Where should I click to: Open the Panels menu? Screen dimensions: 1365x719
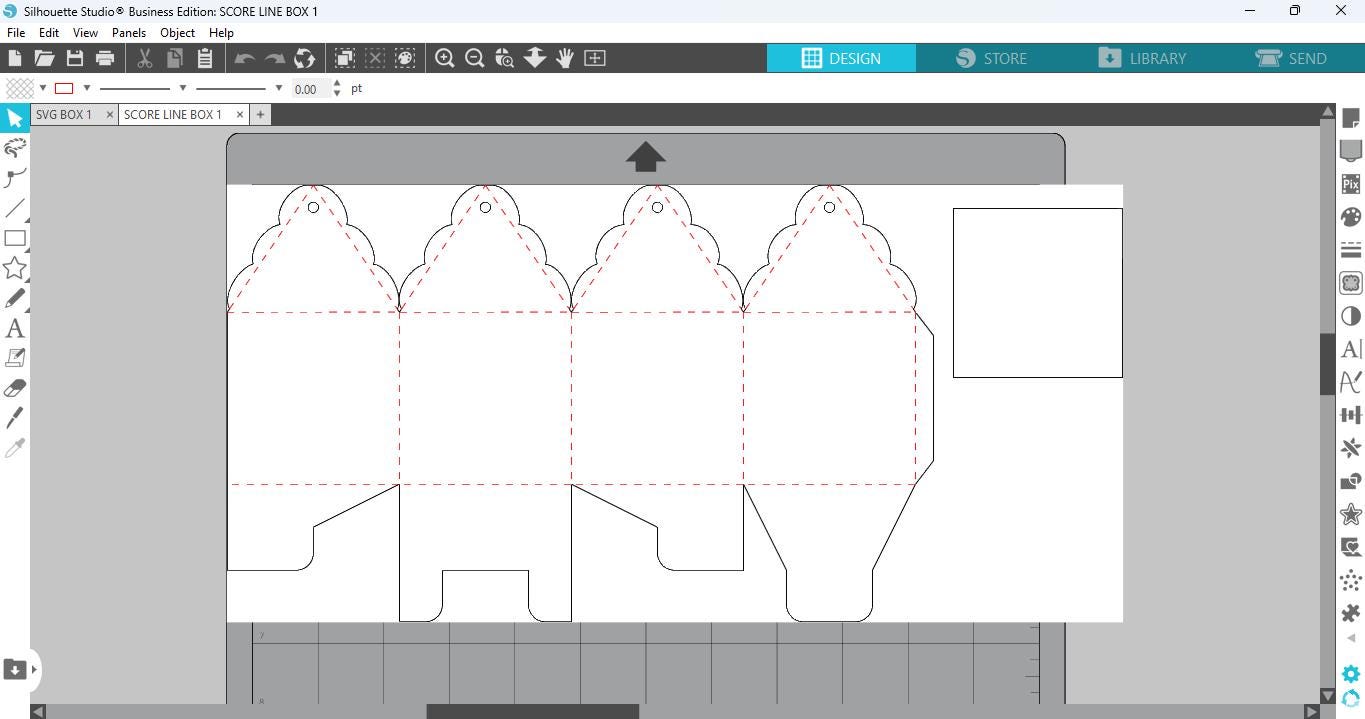tap(129, 33)
